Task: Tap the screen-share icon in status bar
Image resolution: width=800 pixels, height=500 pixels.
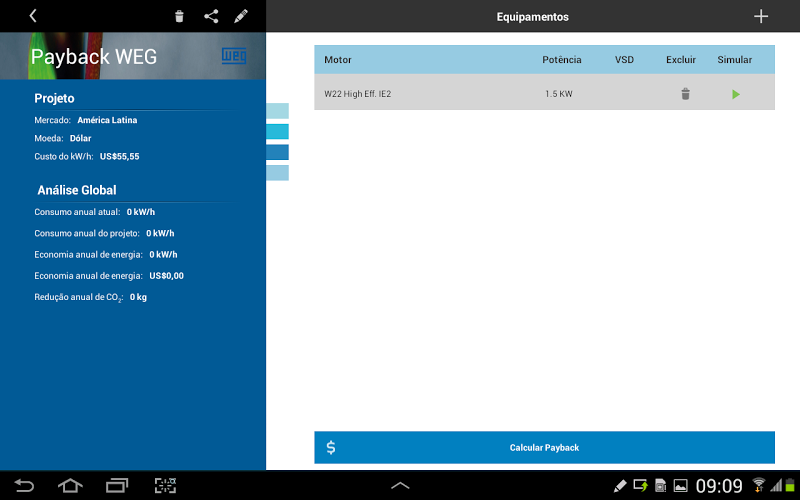Action: click(x=641, y=485)
